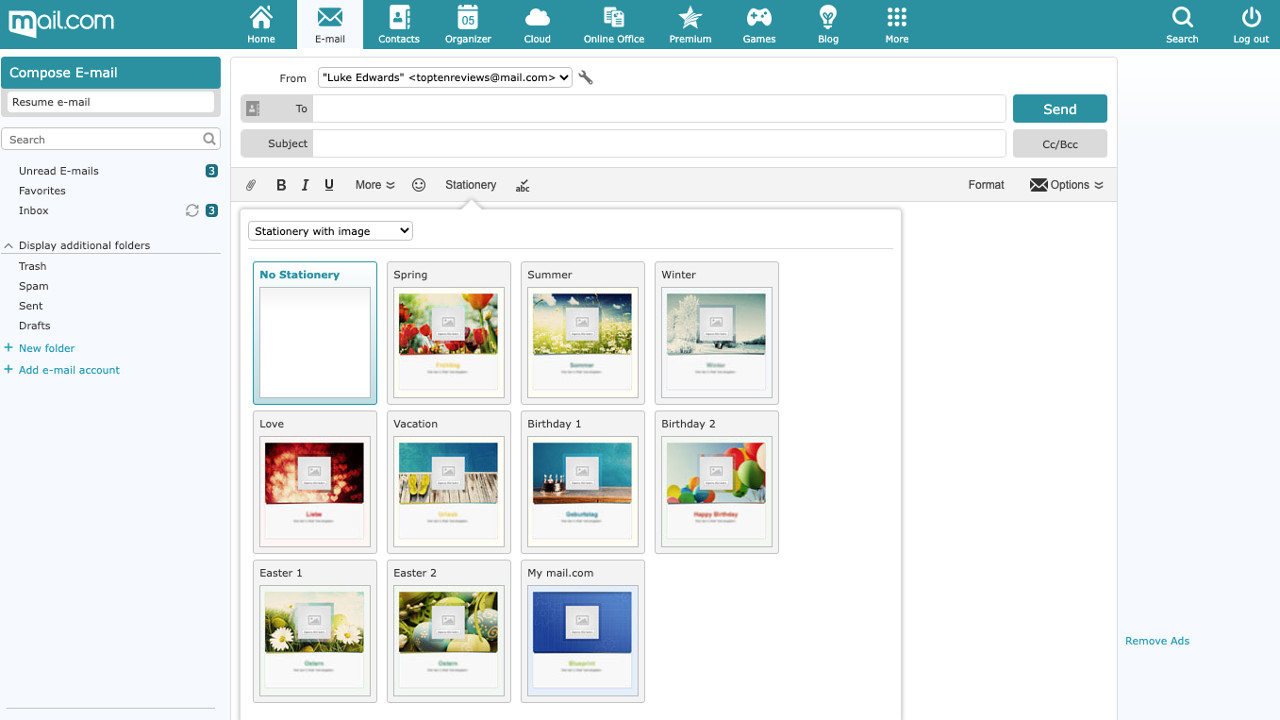Click the New folder link

tap(46, 348)
